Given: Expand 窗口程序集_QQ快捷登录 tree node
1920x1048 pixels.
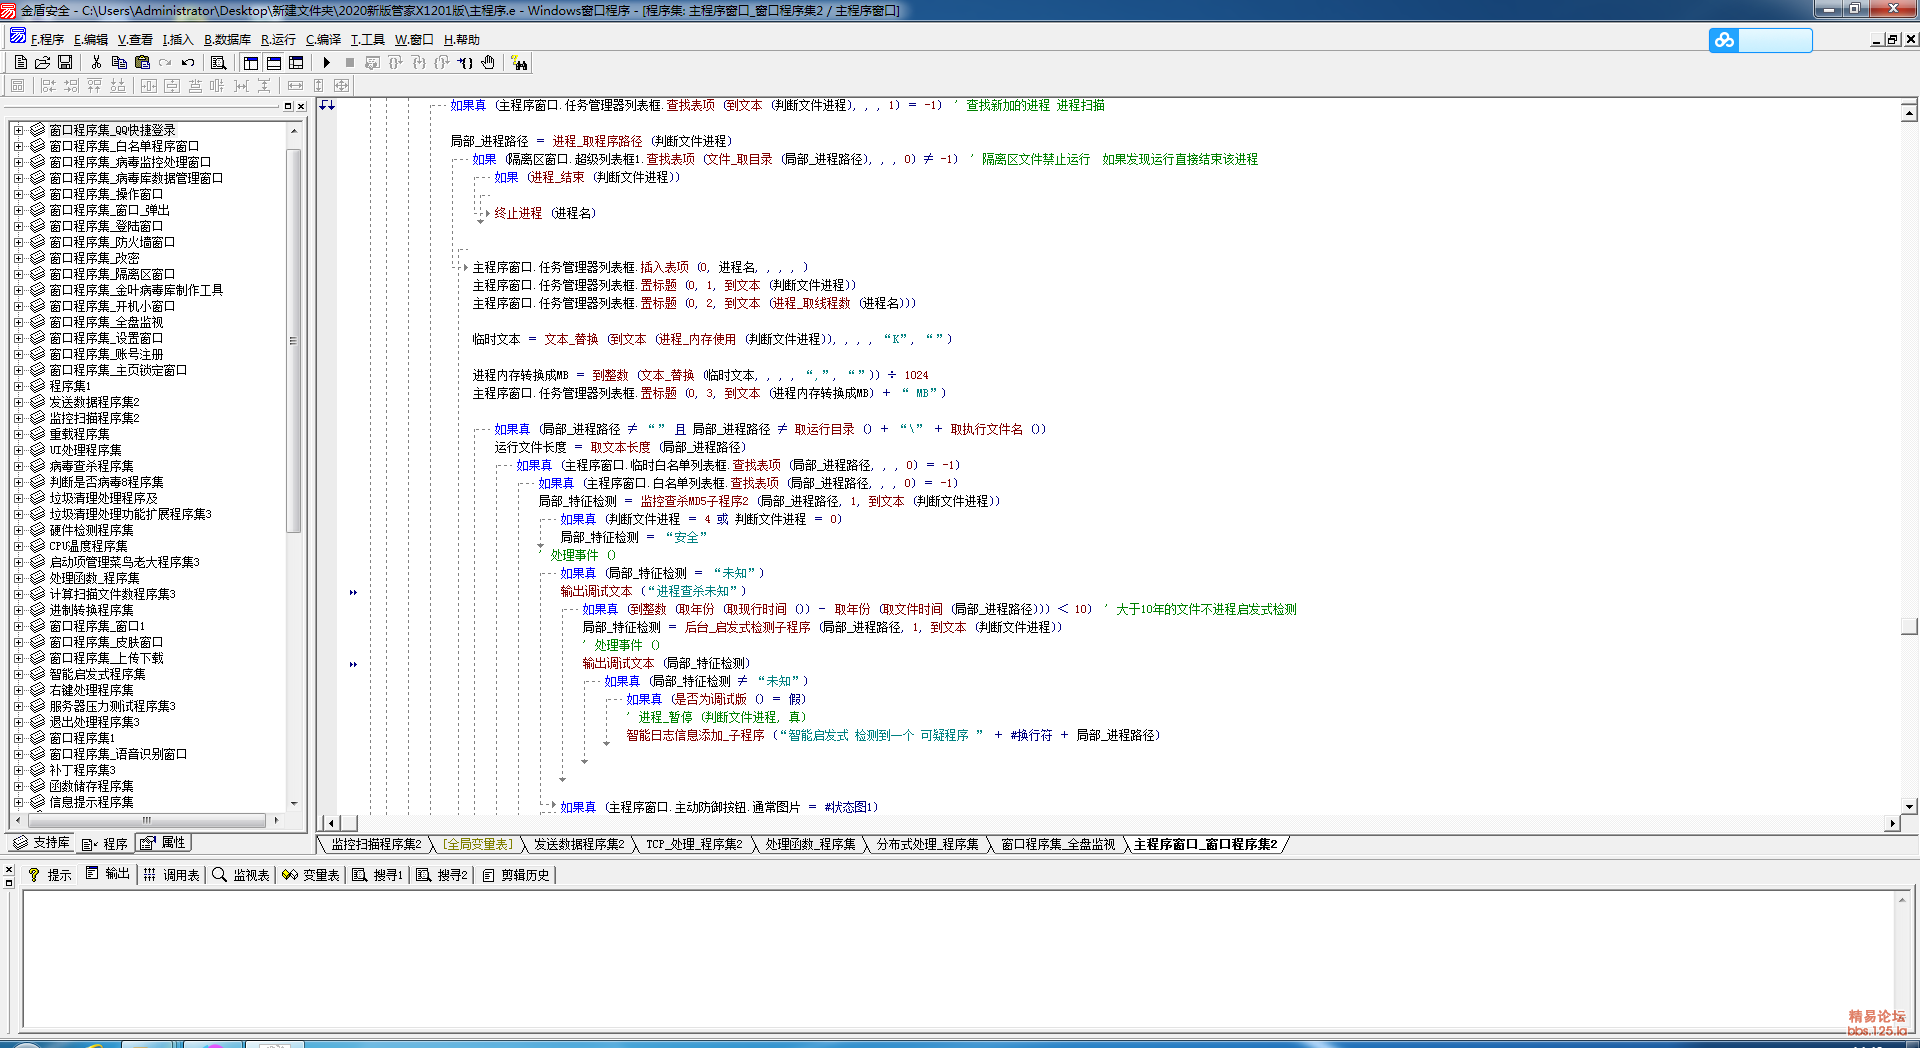Looking at the screenshot, I should pyautogui.click(x=18, y=130).
